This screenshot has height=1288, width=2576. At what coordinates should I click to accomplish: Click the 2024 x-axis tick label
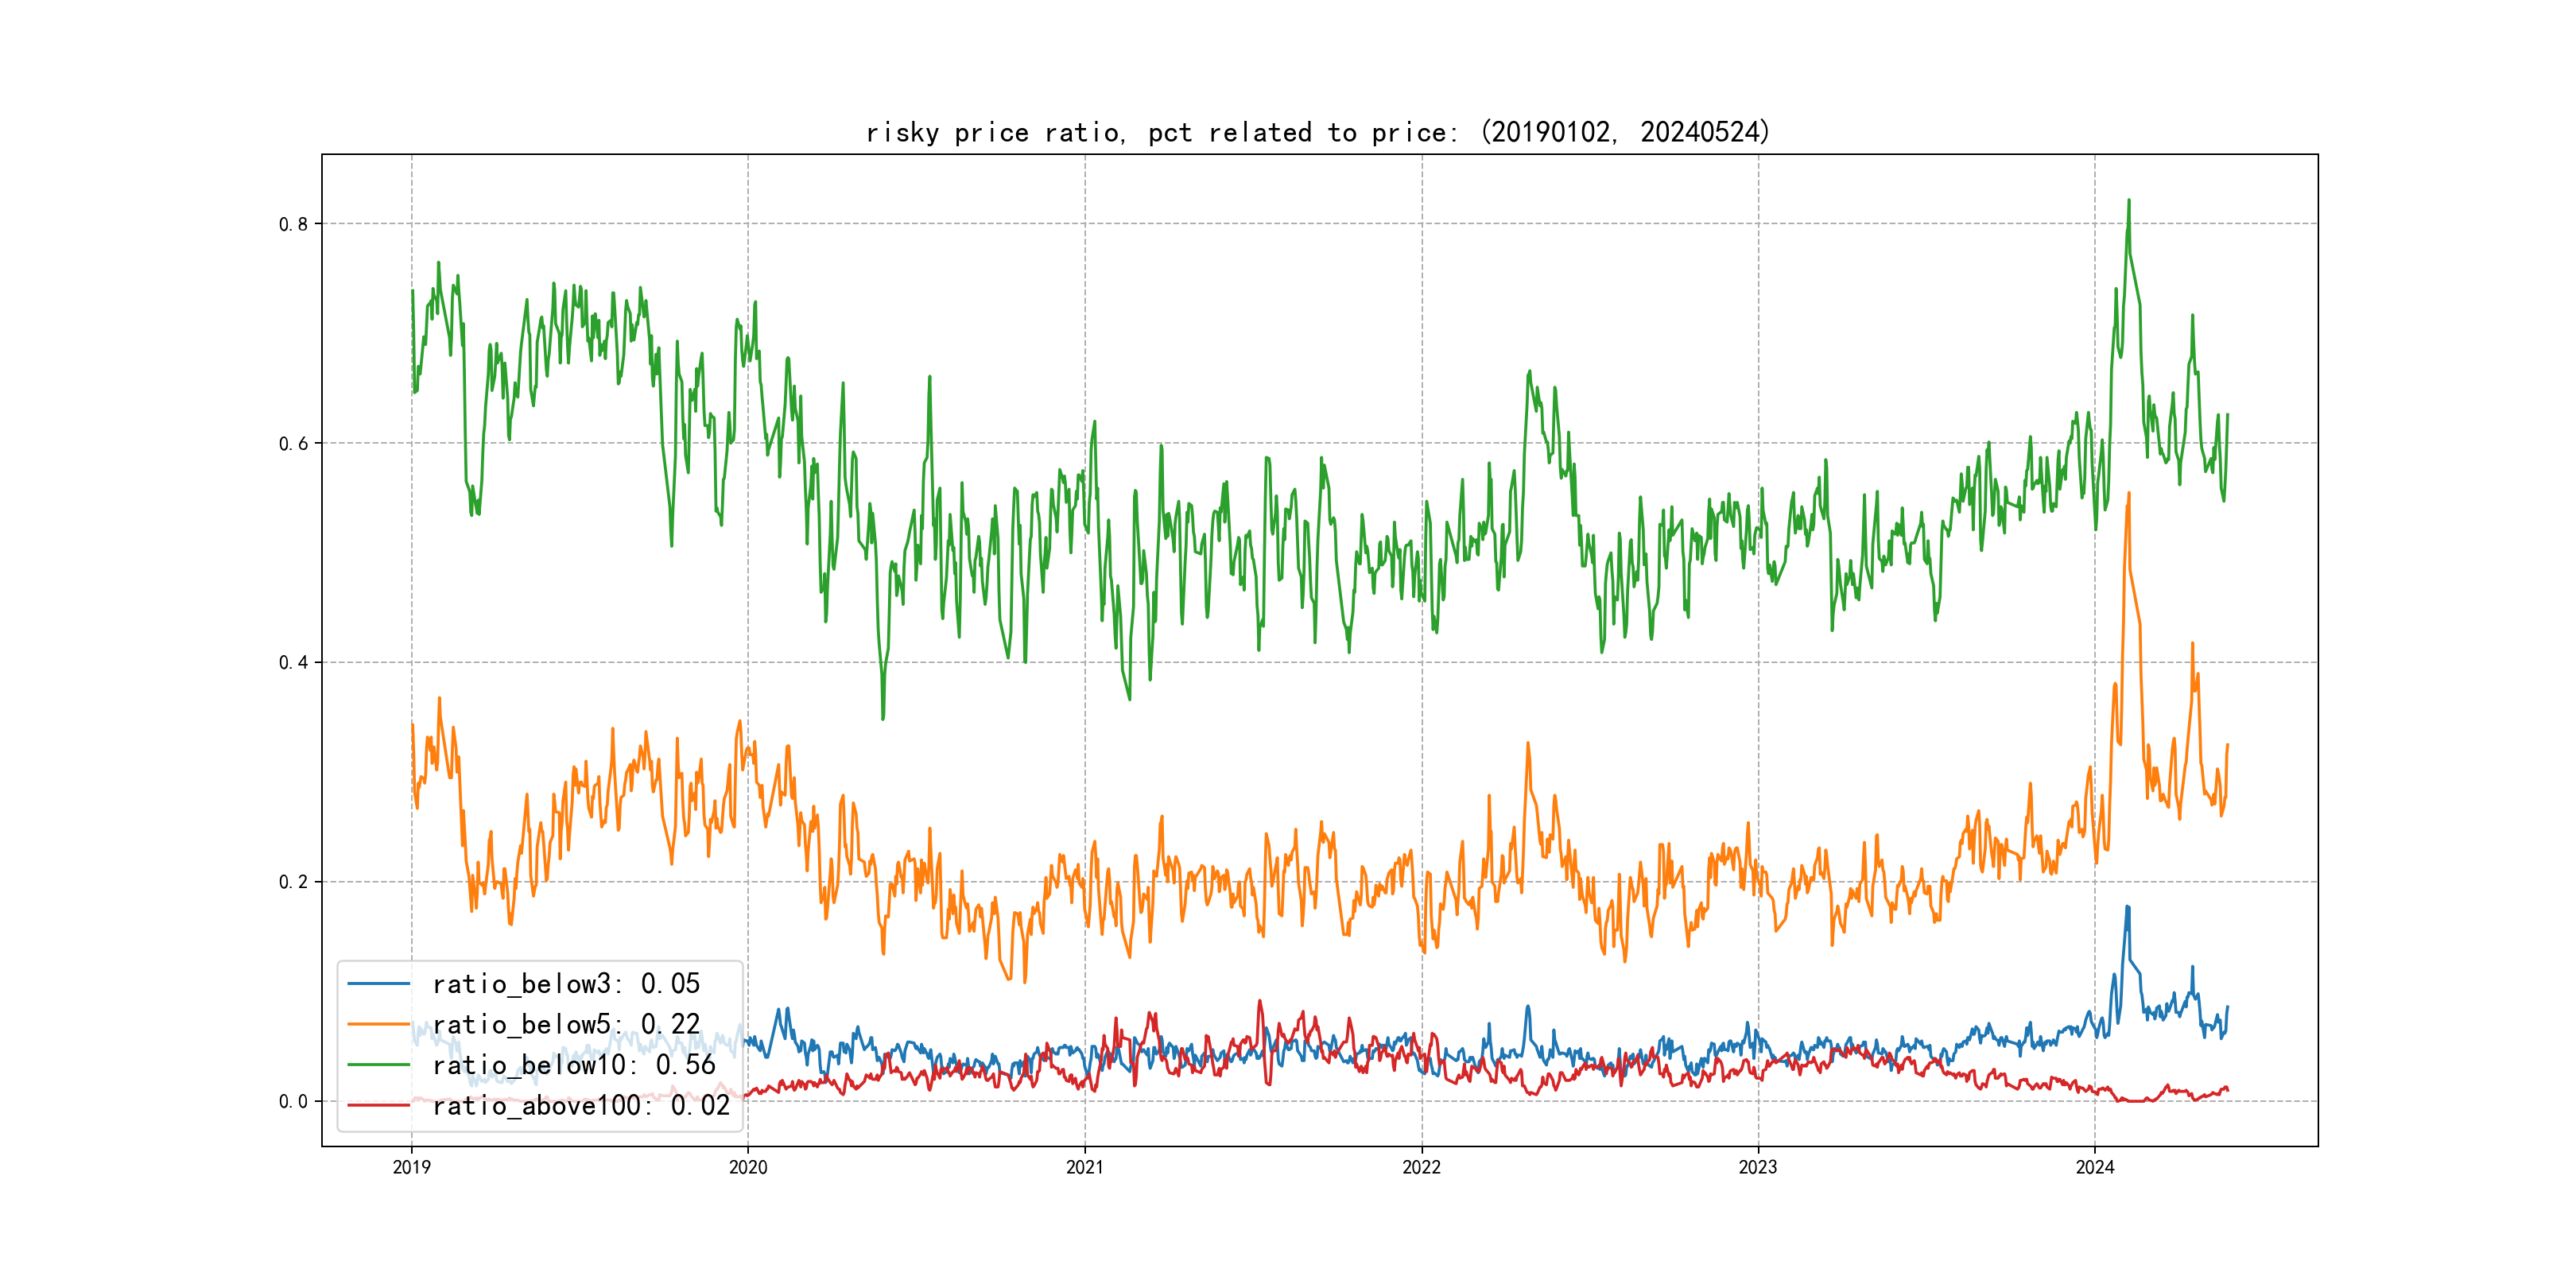[x=2095, y=1167]
